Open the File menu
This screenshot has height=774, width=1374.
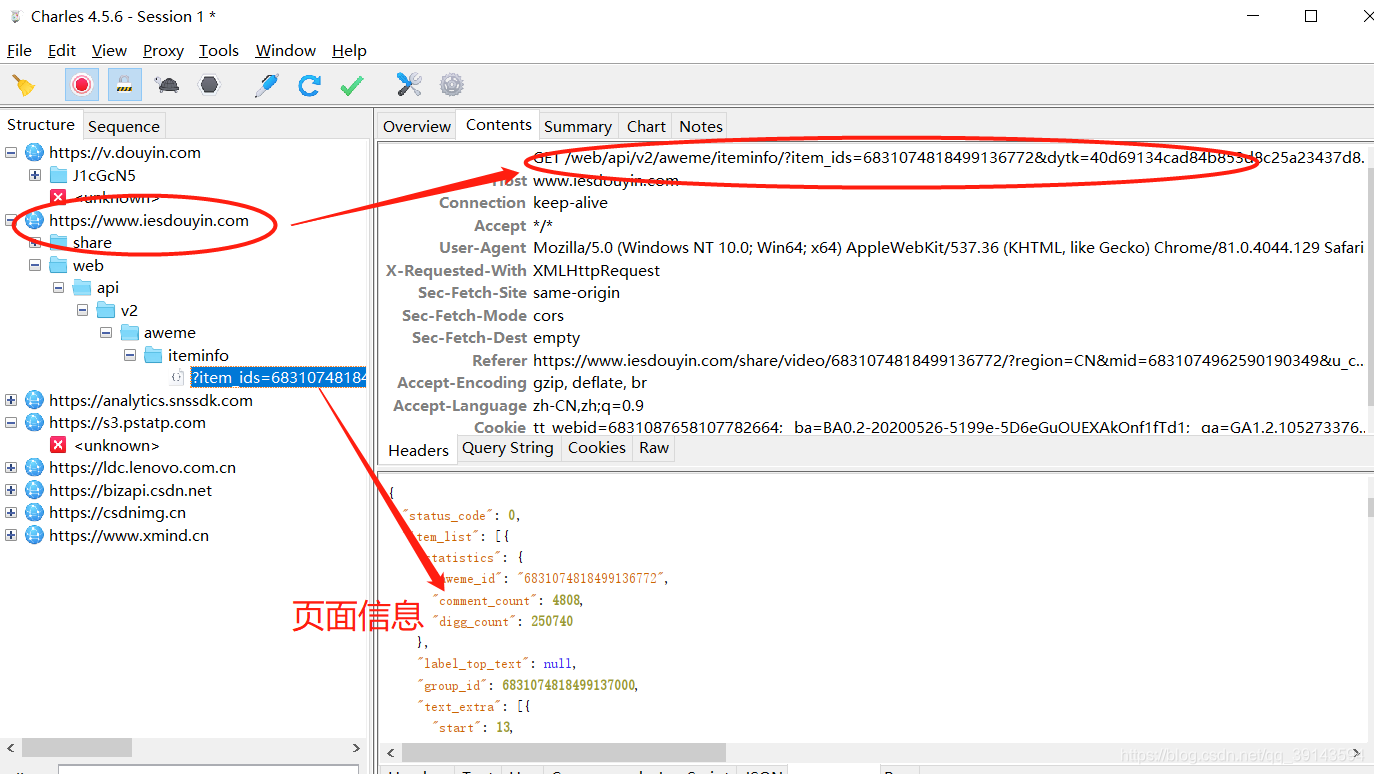point(19,50)
